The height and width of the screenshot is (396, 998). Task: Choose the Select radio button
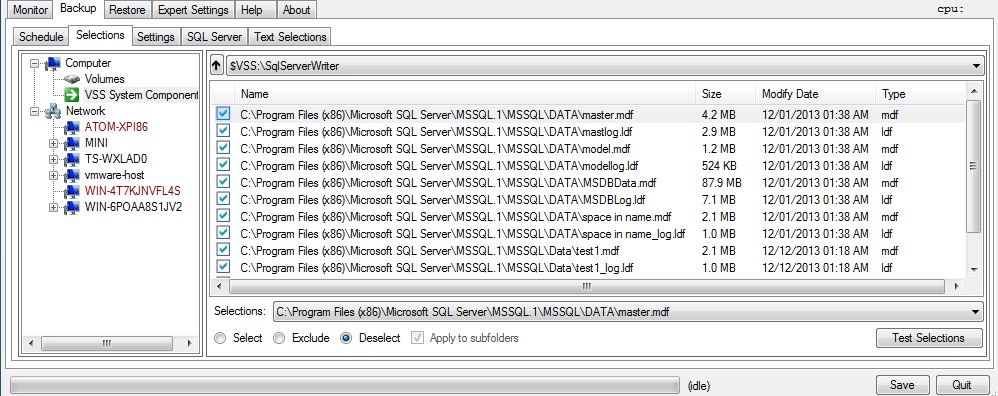[x=220, y=338]
